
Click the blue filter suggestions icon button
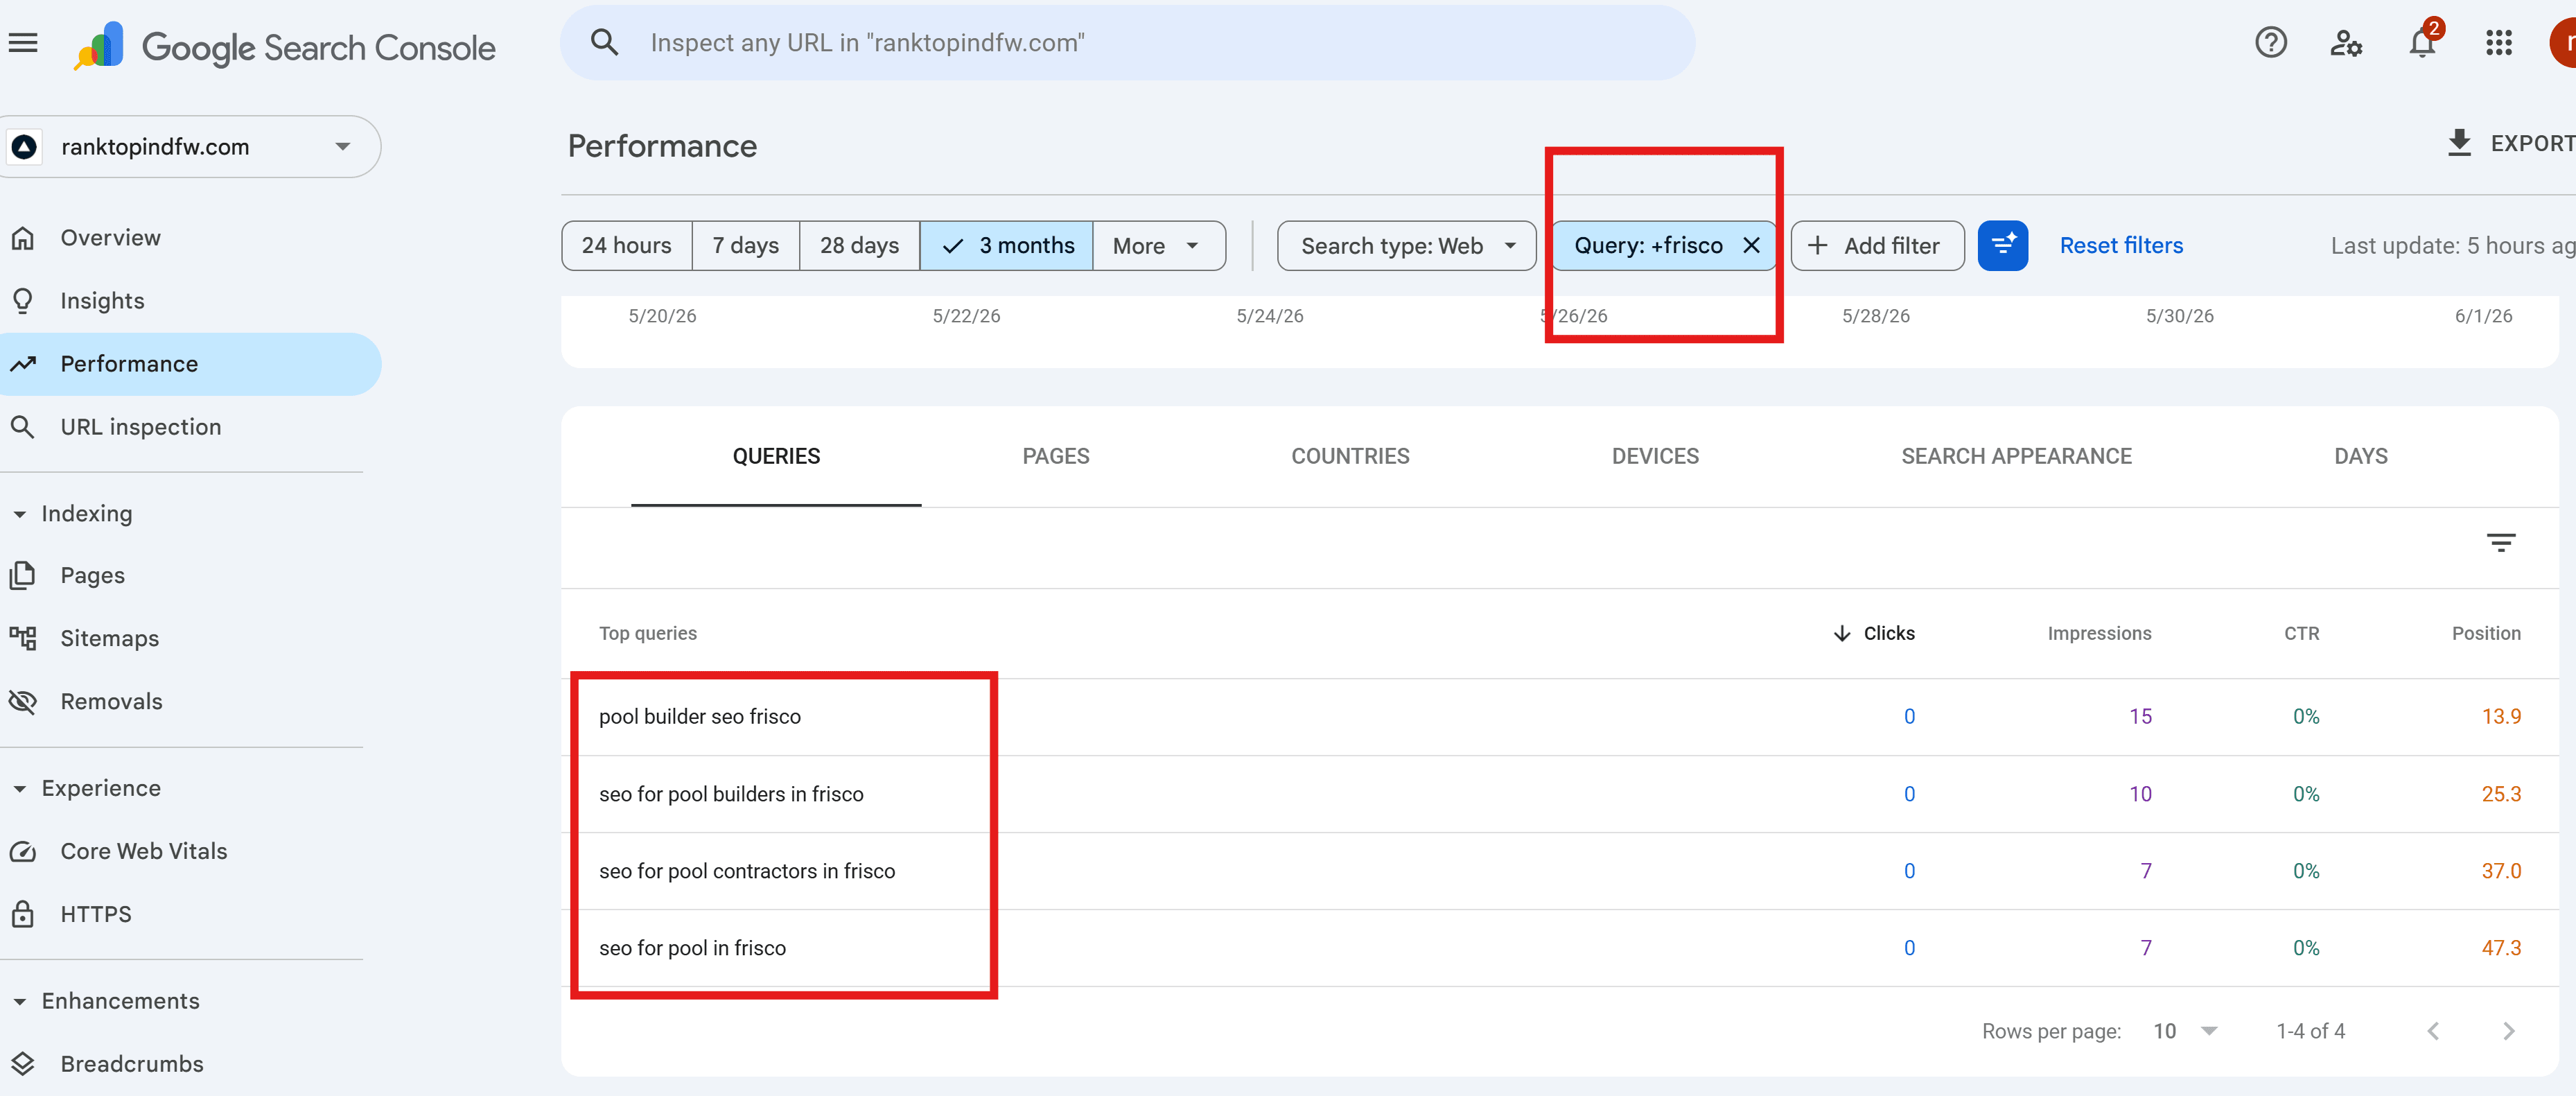tap(2003, 246)
